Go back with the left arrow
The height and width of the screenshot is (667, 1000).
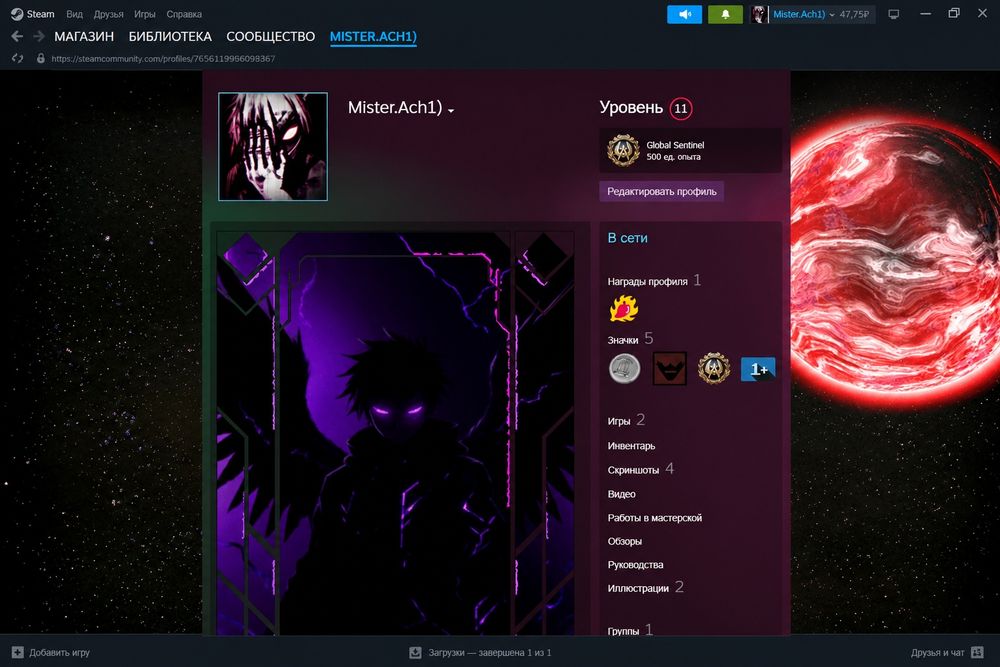coord(17,36)
